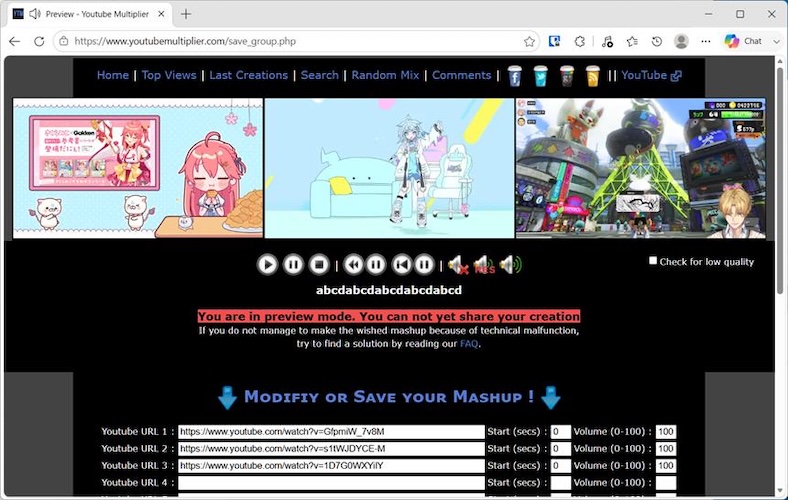Image resolution: width=788 pixels, height=500 pixels.
Task: Click the empty Volume field for URL 4
Action: pos(666,483)
